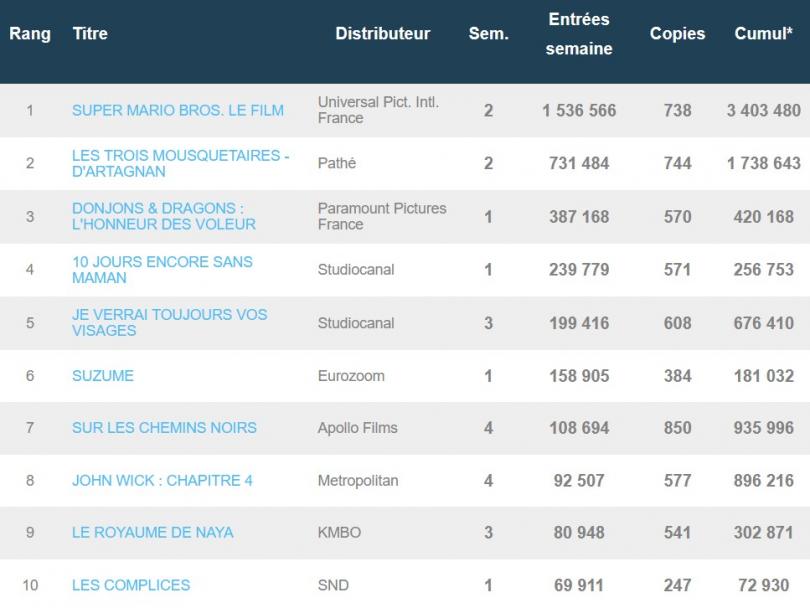This screenshot has height=608, width=810.
Task: Open SUR LES CHEMINS NOIRS link
Action: 164,428
